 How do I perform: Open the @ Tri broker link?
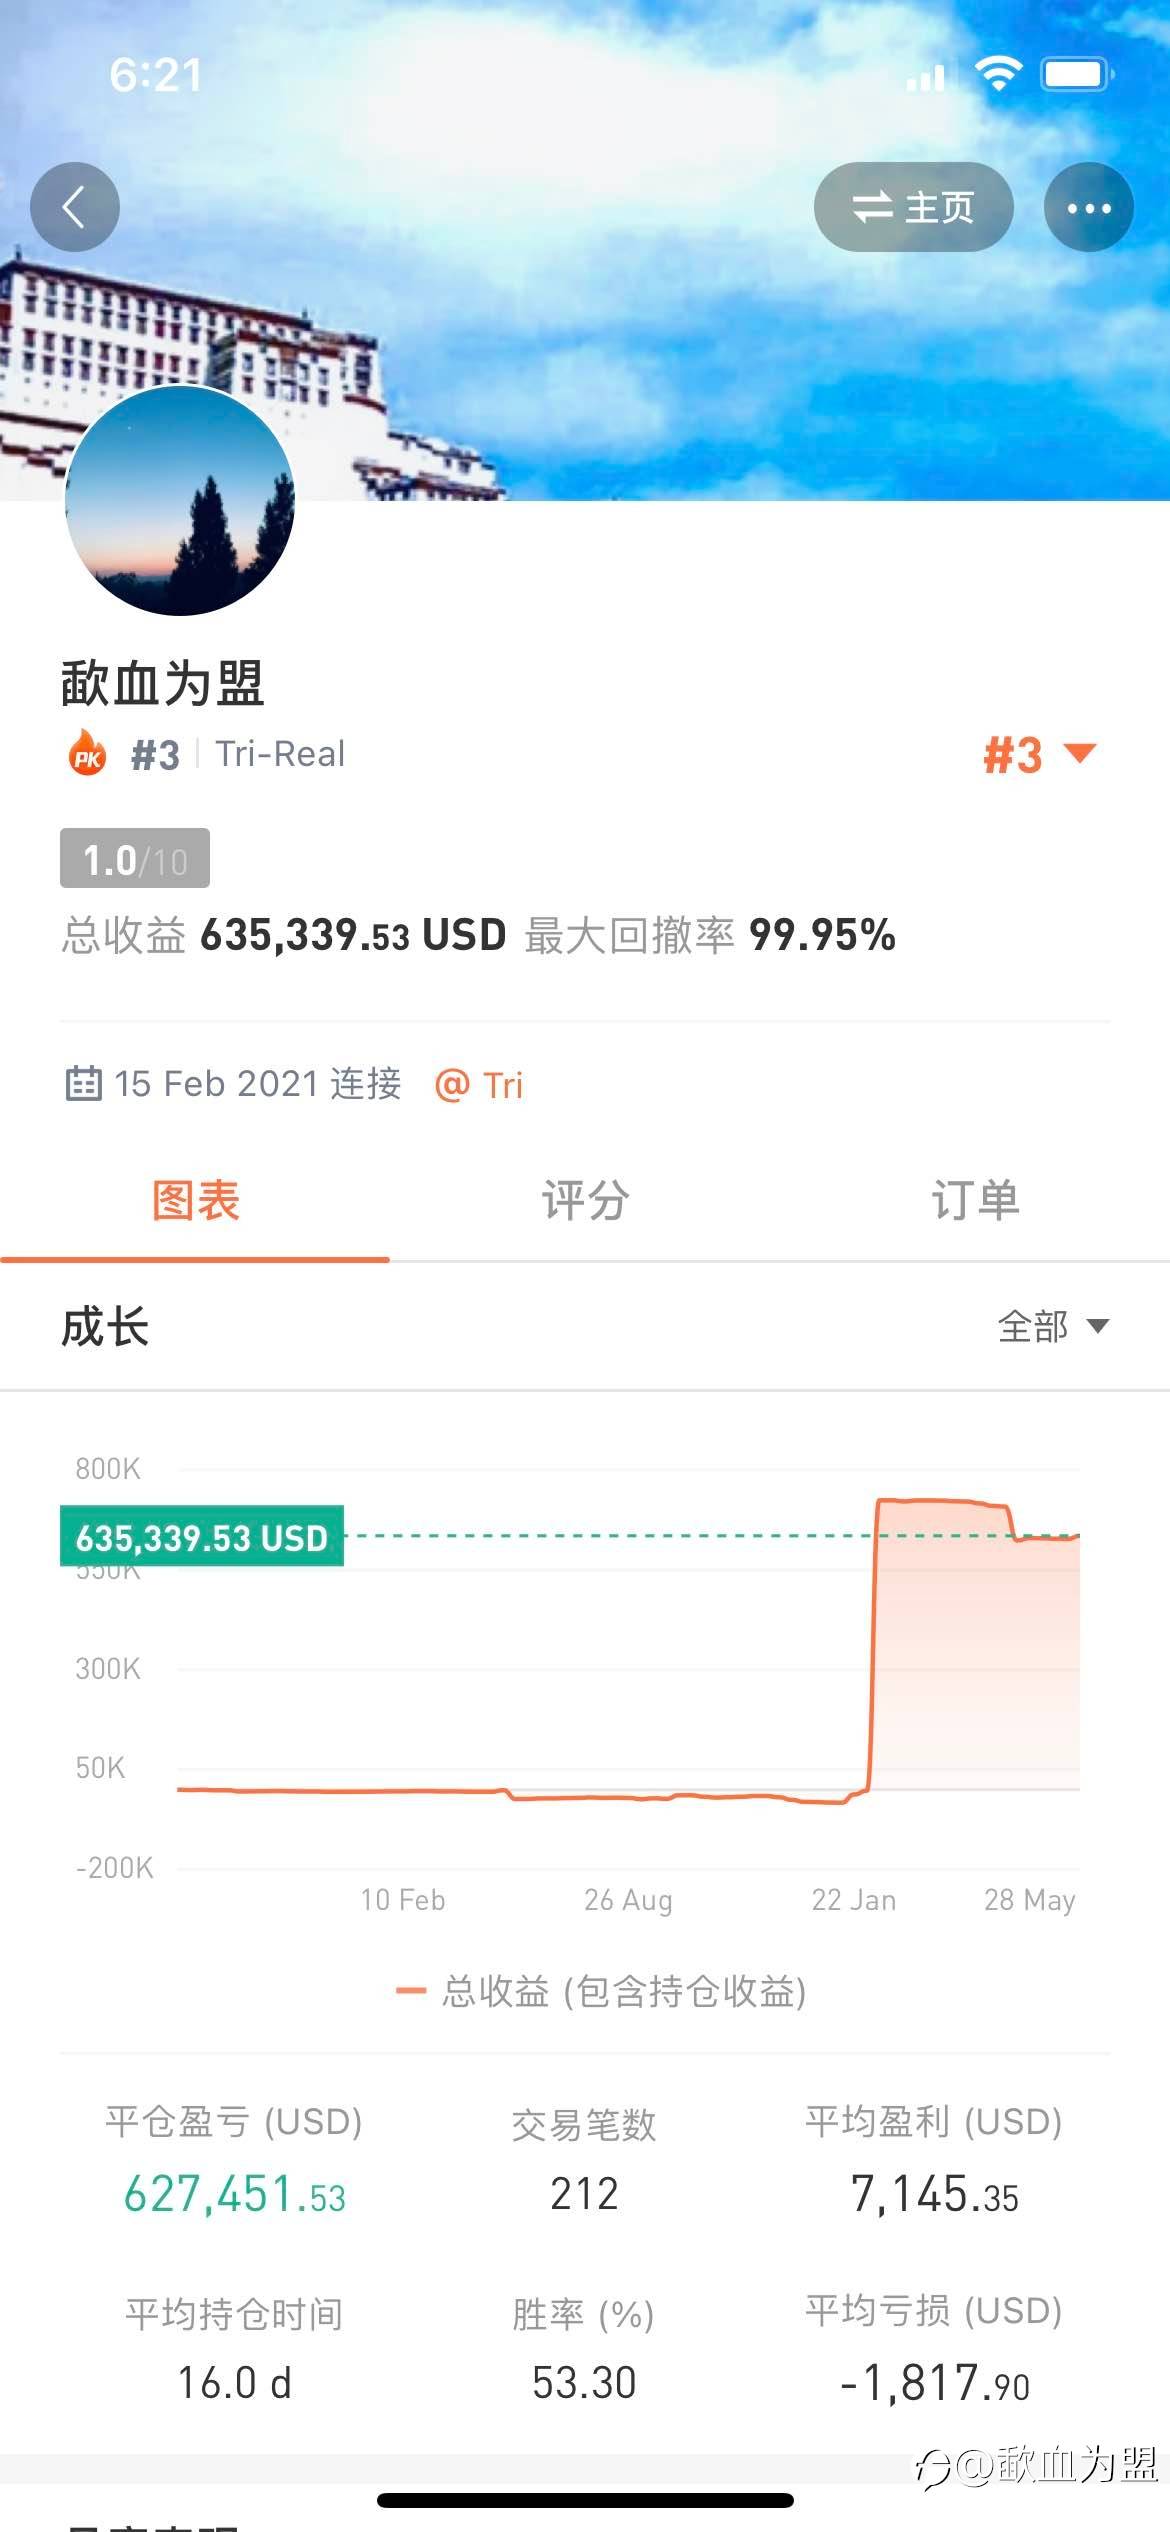(479, 1085)
